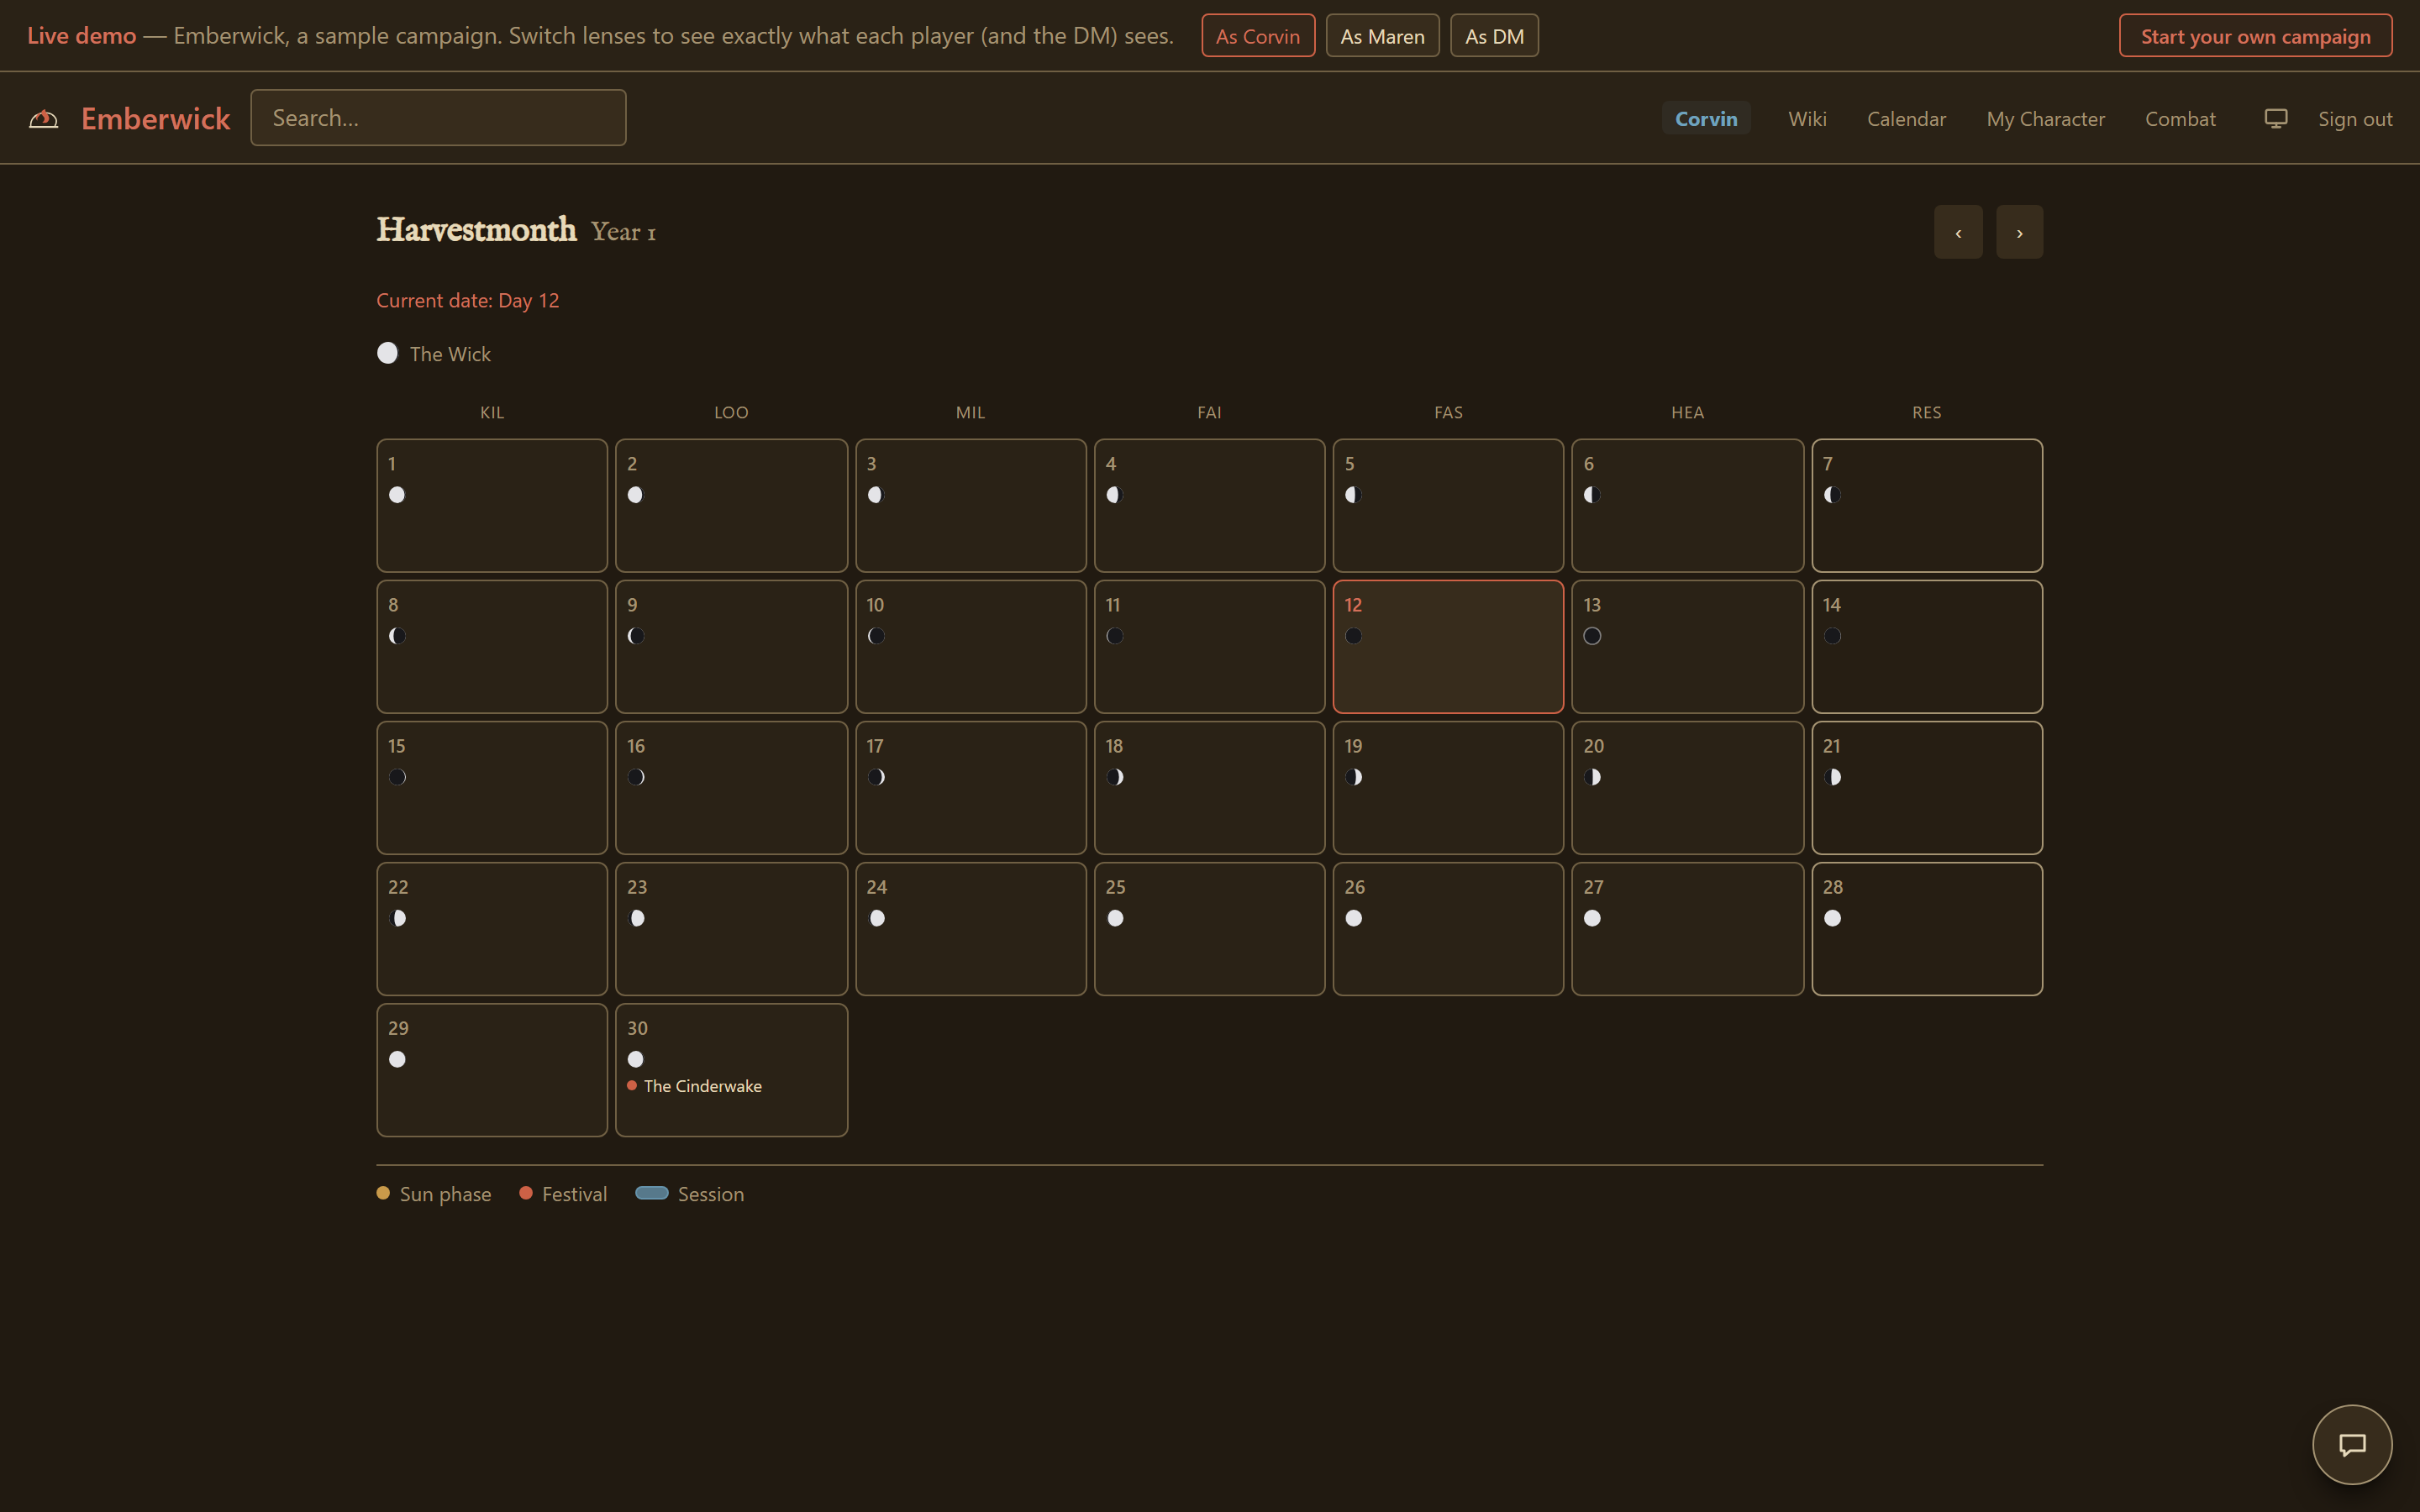Click the moon phase icon on day 19
The image size is (2420, 1512).
1354,777
